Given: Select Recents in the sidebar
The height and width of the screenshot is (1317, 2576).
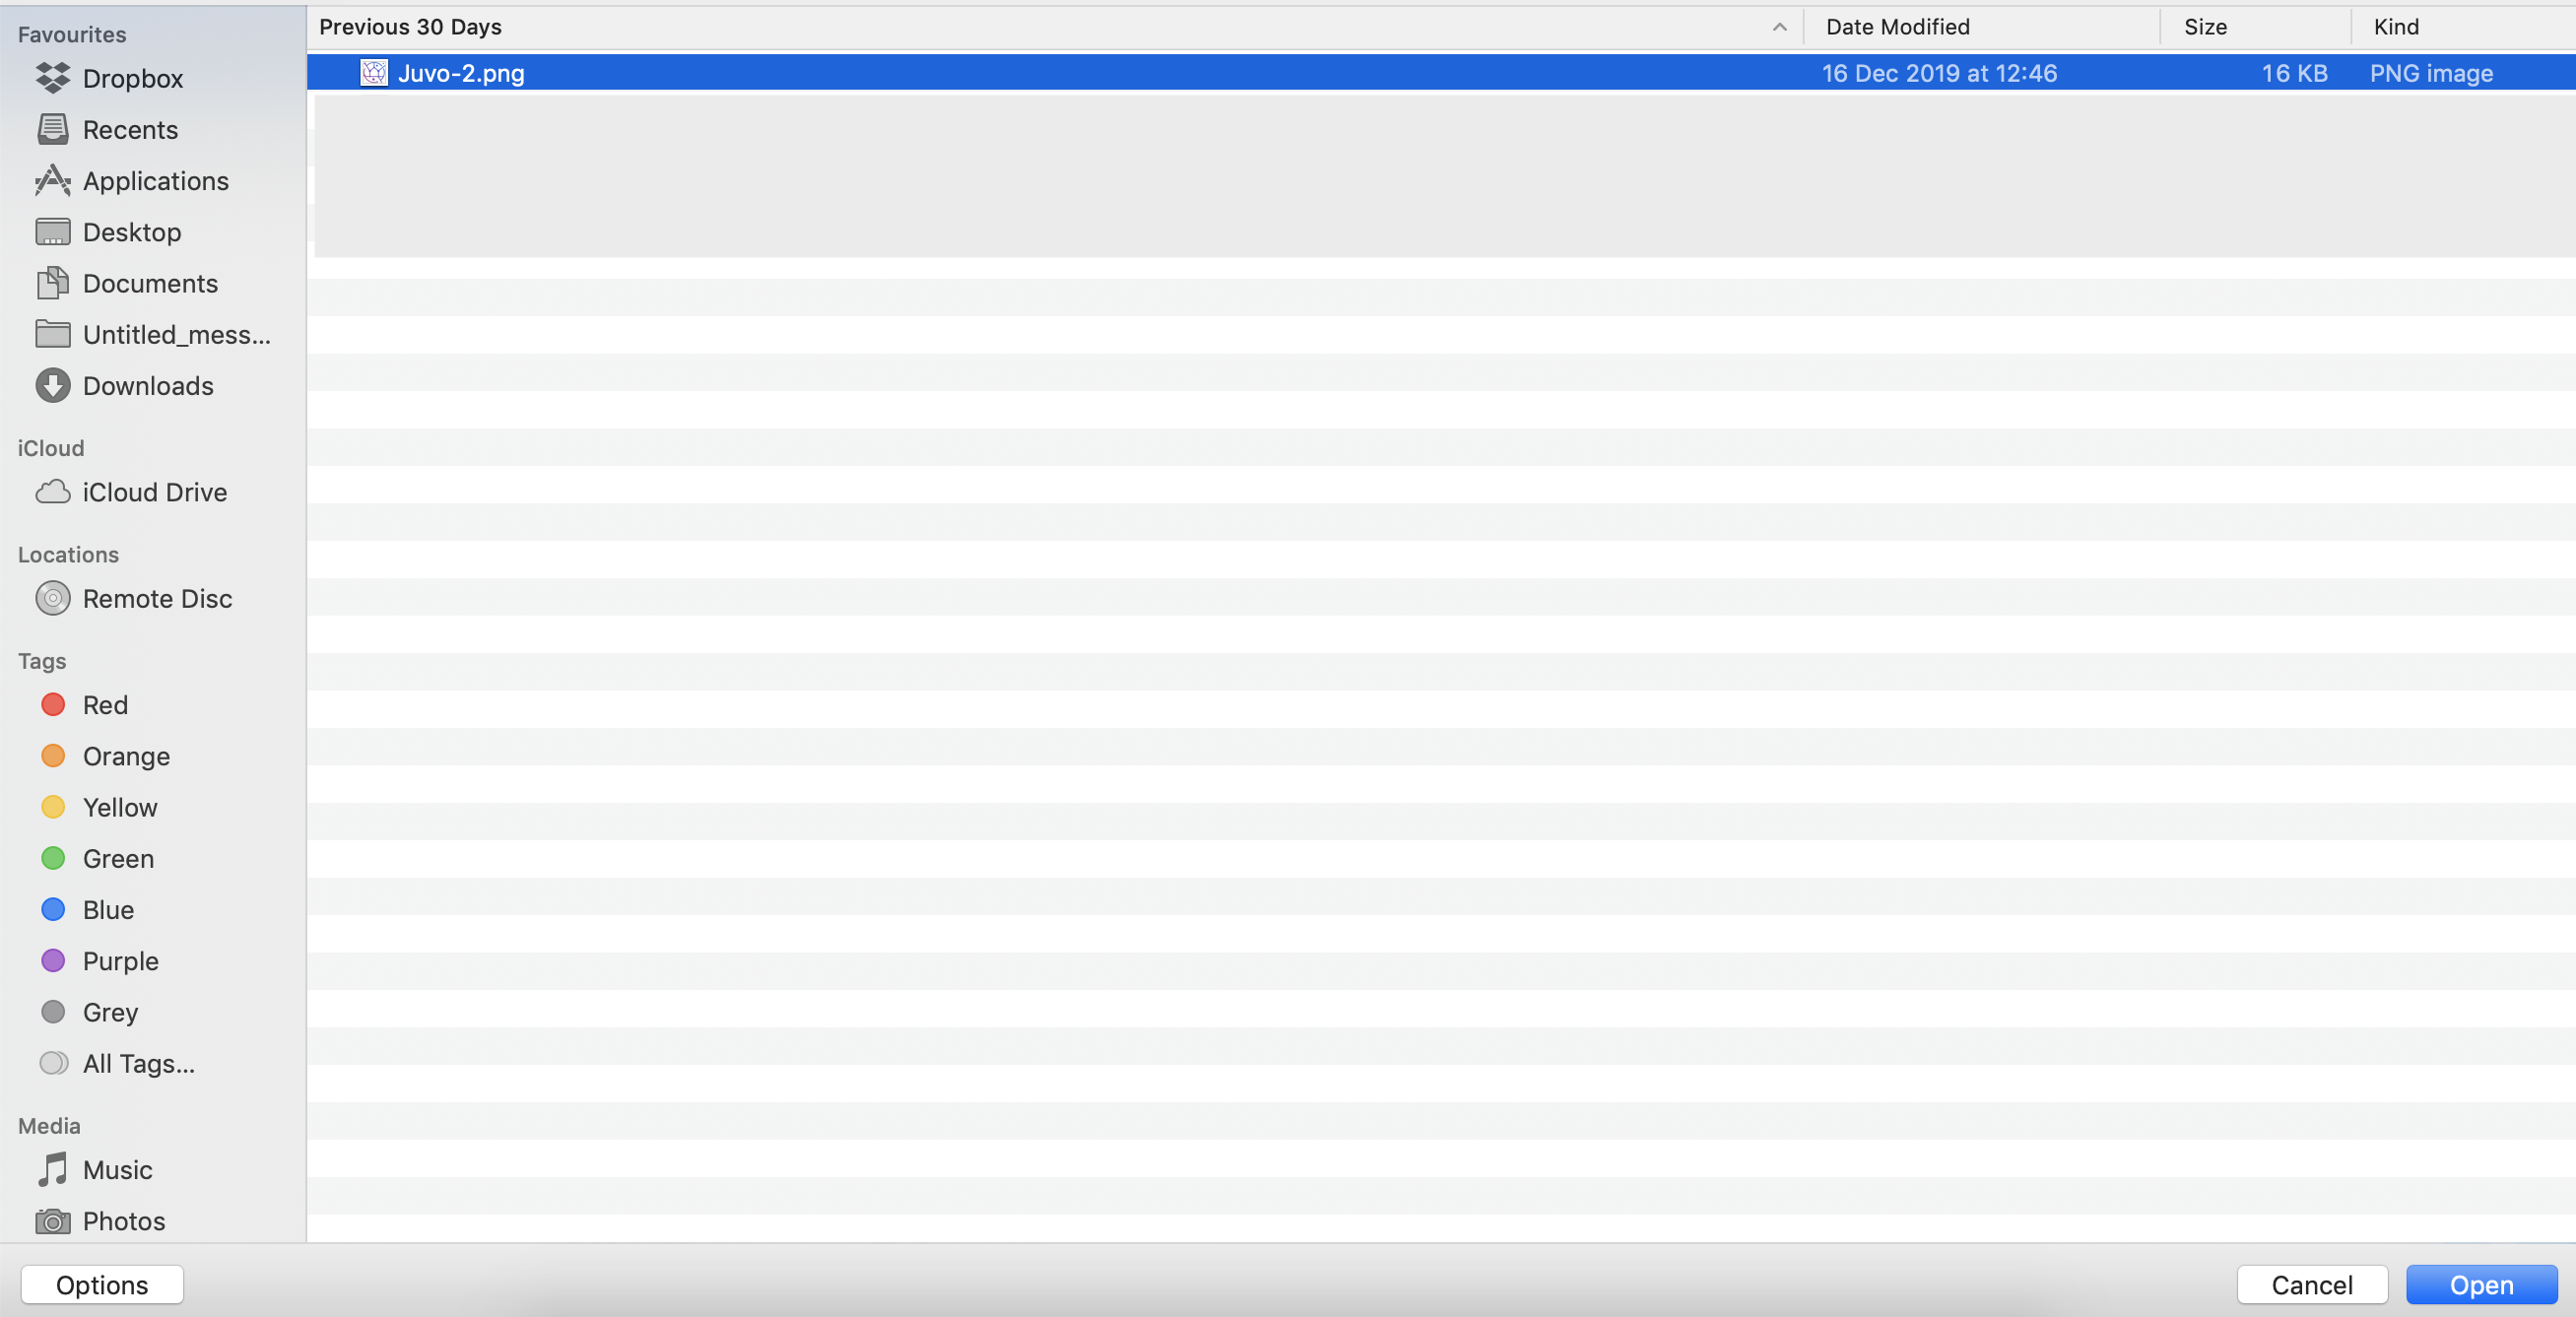Looking at the screenshot, I should tap(130, 129).
